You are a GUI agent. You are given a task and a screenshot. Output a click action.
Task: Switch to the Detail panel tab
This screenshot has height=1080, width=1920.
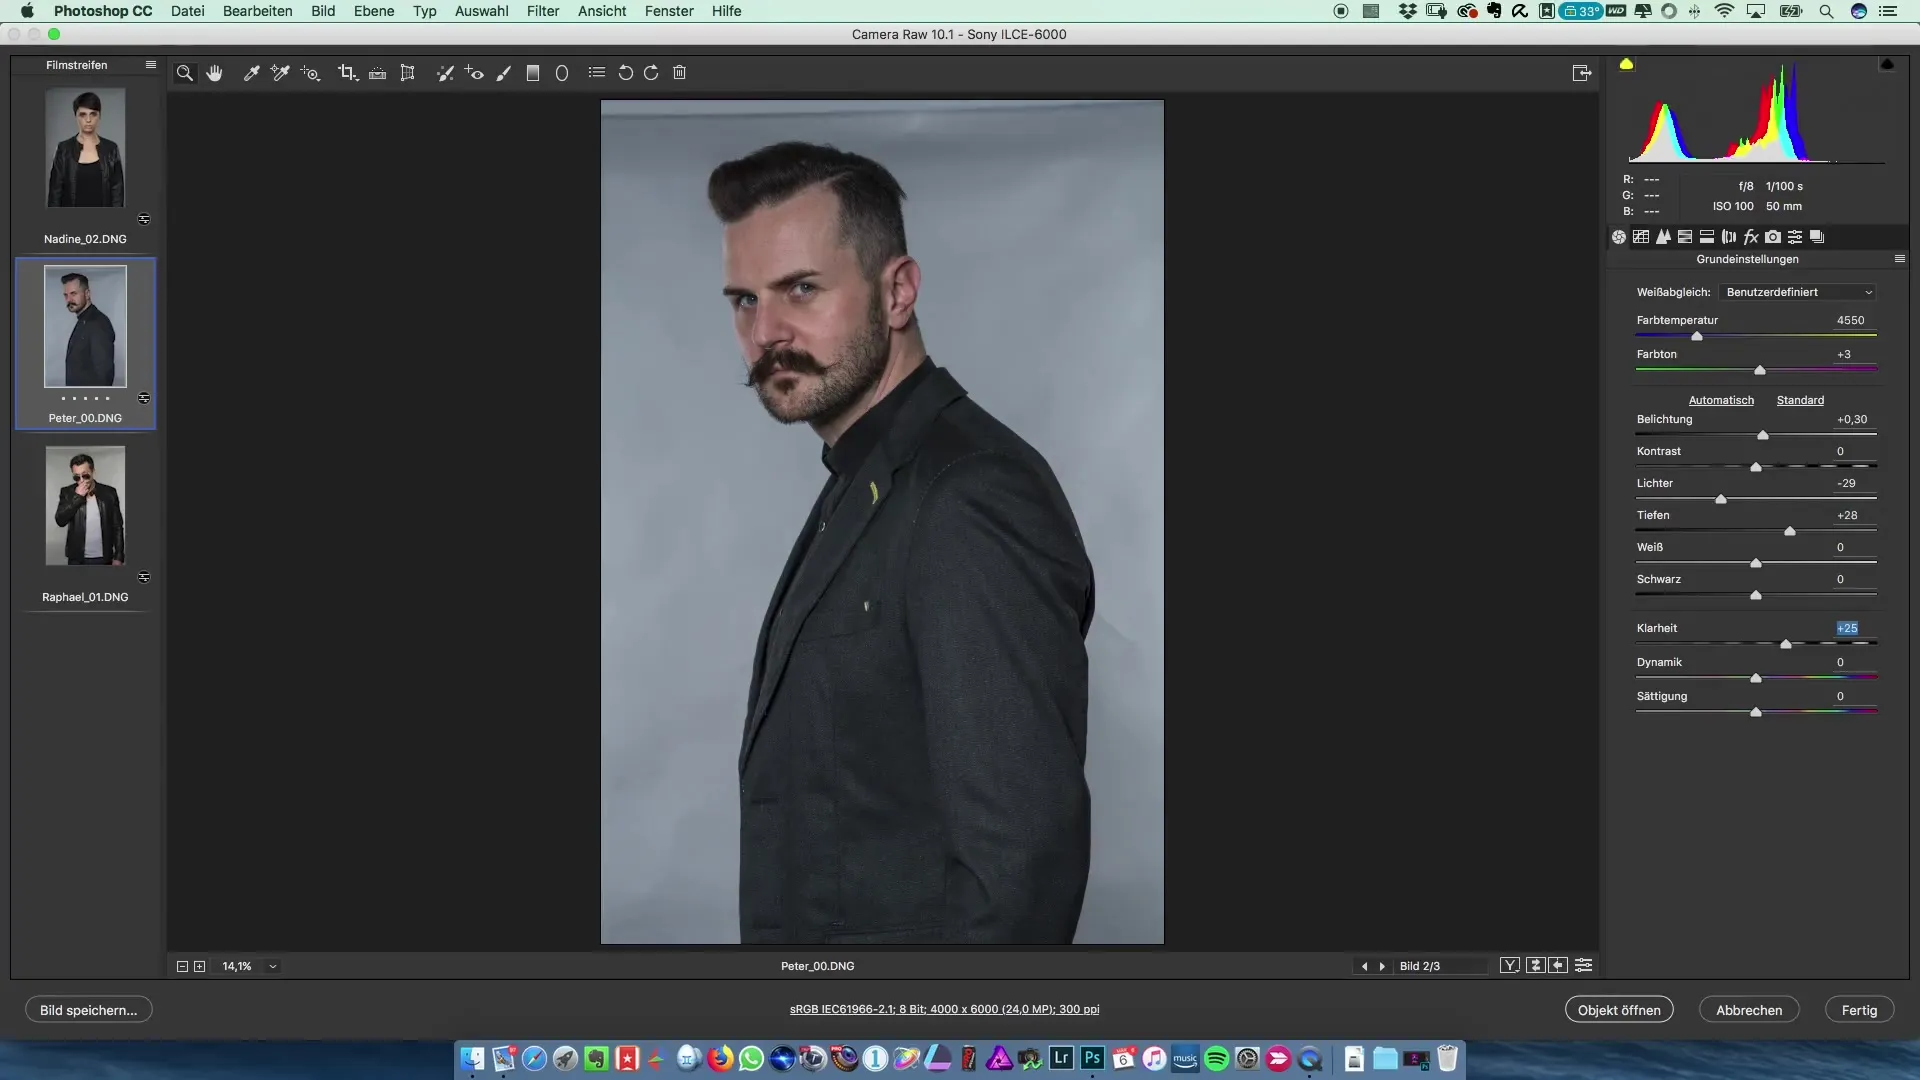[x=1663, y=237]
